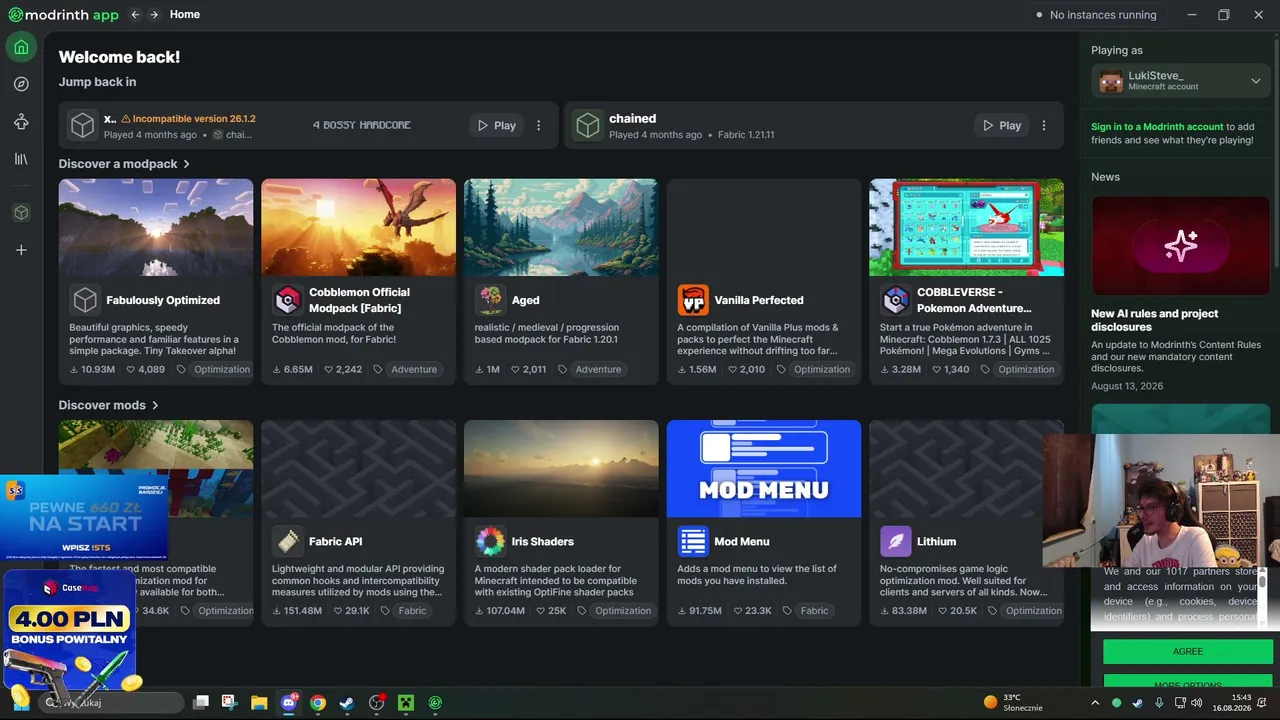
Task: Play the chained instance
Action: pos(1002,125)
